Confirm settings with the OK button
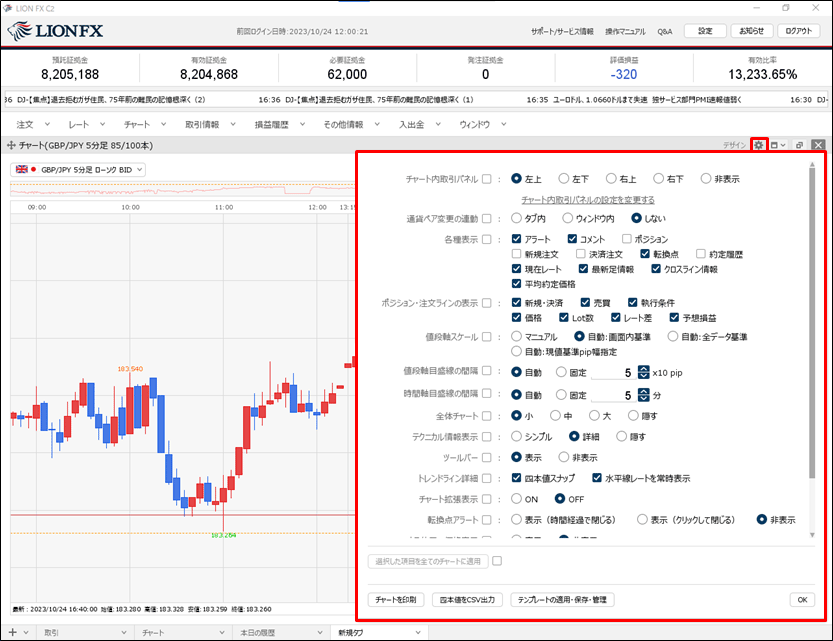 coord(802,600)
